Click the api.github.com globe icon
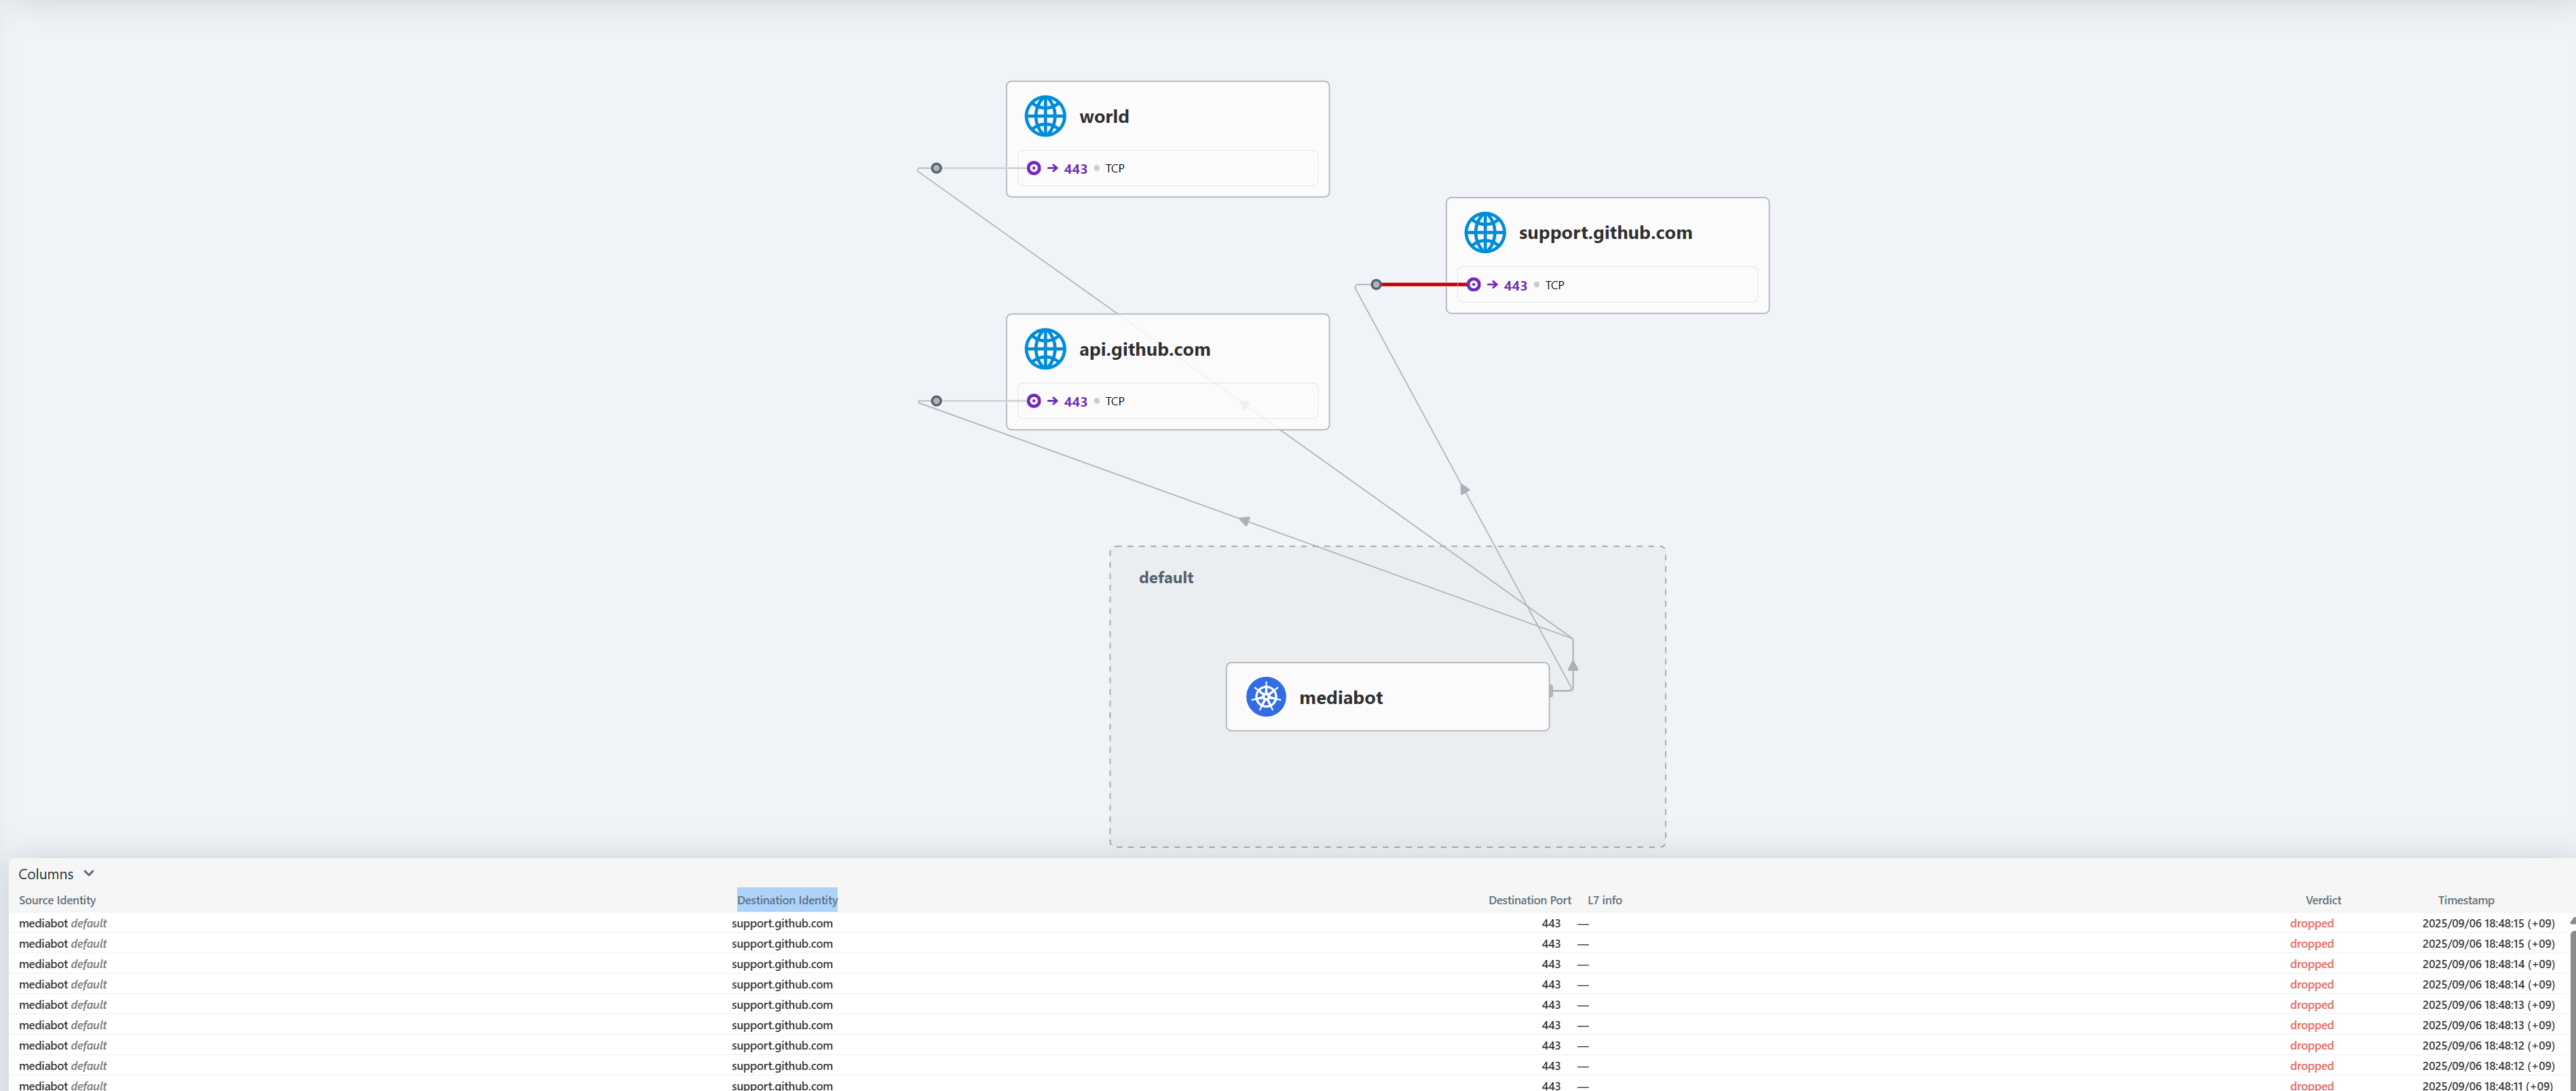 1044,349
